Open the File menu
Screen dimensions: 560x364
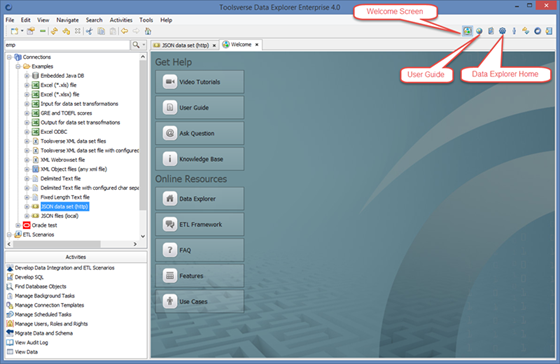[10, 20]
